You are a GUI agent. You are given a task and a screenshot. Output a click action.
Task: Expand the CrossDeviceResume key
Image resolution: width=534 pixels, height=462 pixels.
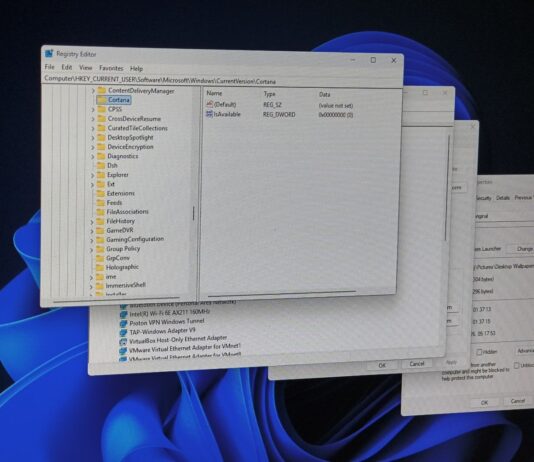pos(93,119)
